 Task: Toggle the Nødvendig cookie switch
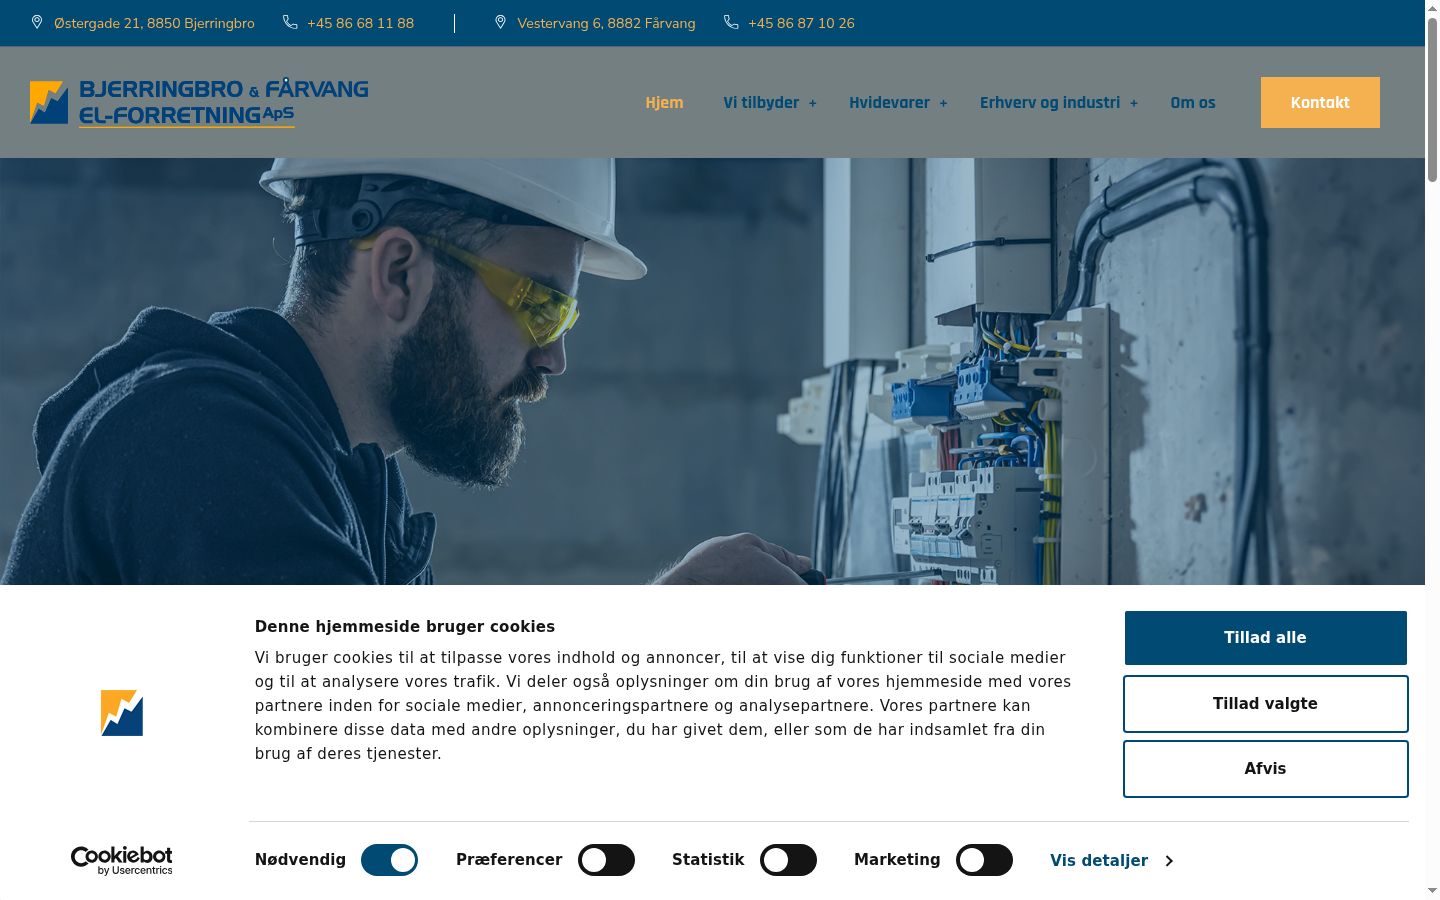(x=389, y=860)
